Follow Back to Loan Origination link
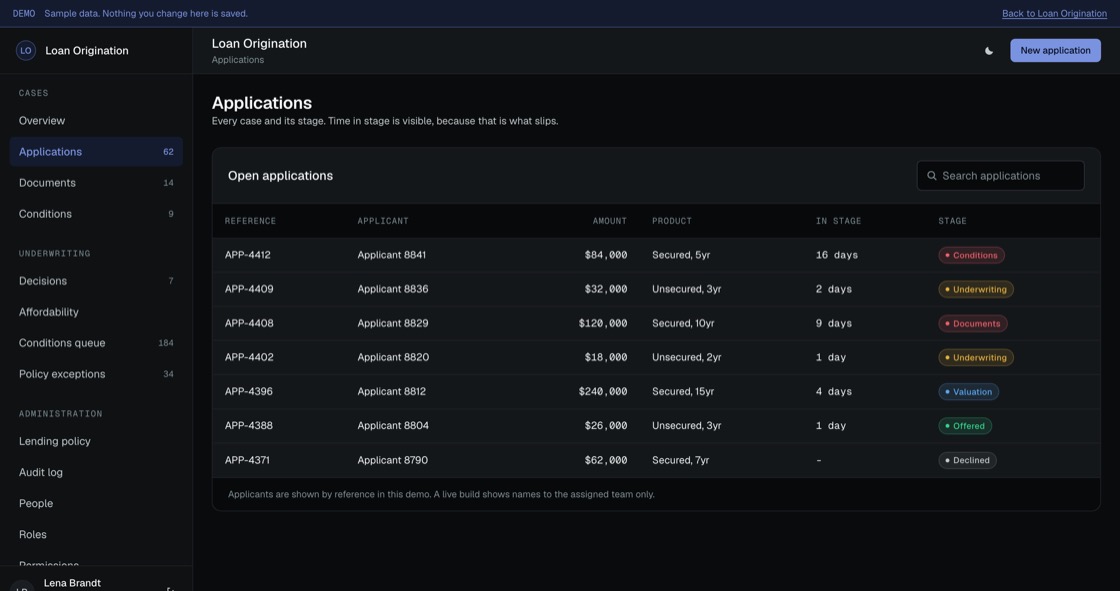This screenshot has width=1120, height=591. 1054,14
